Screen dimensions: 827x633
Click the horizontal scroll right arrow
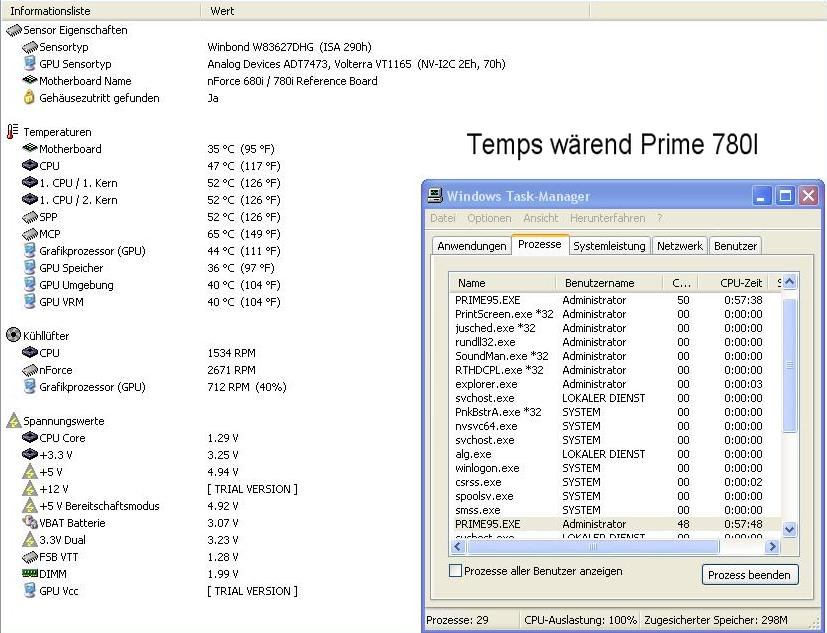pos(772,546)
